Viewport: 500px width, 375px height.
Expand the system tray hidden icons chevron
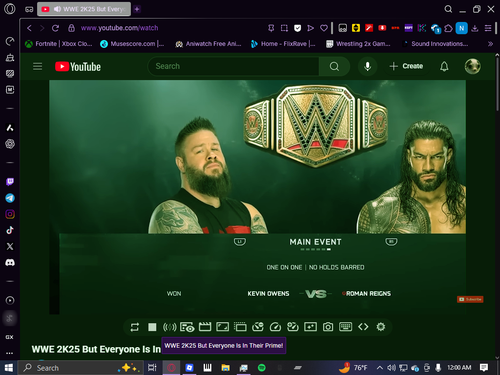[380, 368]
